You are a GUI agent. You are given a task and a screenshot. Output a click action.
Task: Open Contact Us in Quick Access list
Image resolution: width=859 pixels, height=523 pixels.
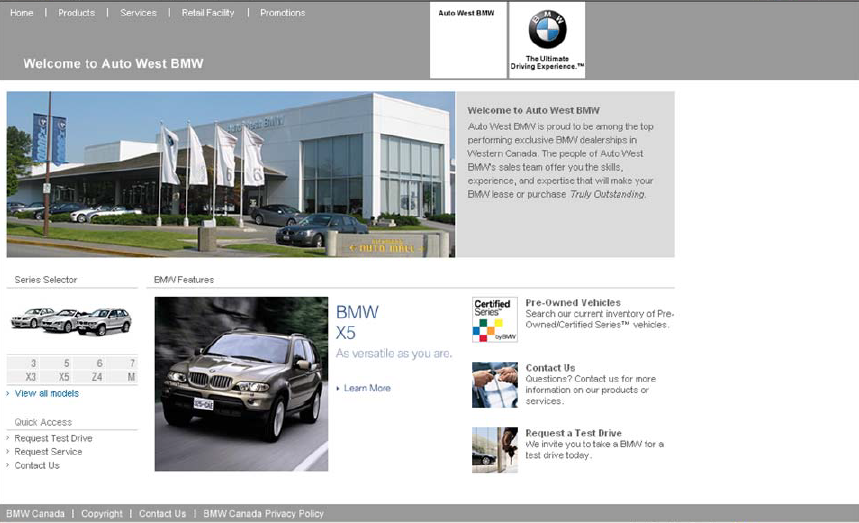37,465
